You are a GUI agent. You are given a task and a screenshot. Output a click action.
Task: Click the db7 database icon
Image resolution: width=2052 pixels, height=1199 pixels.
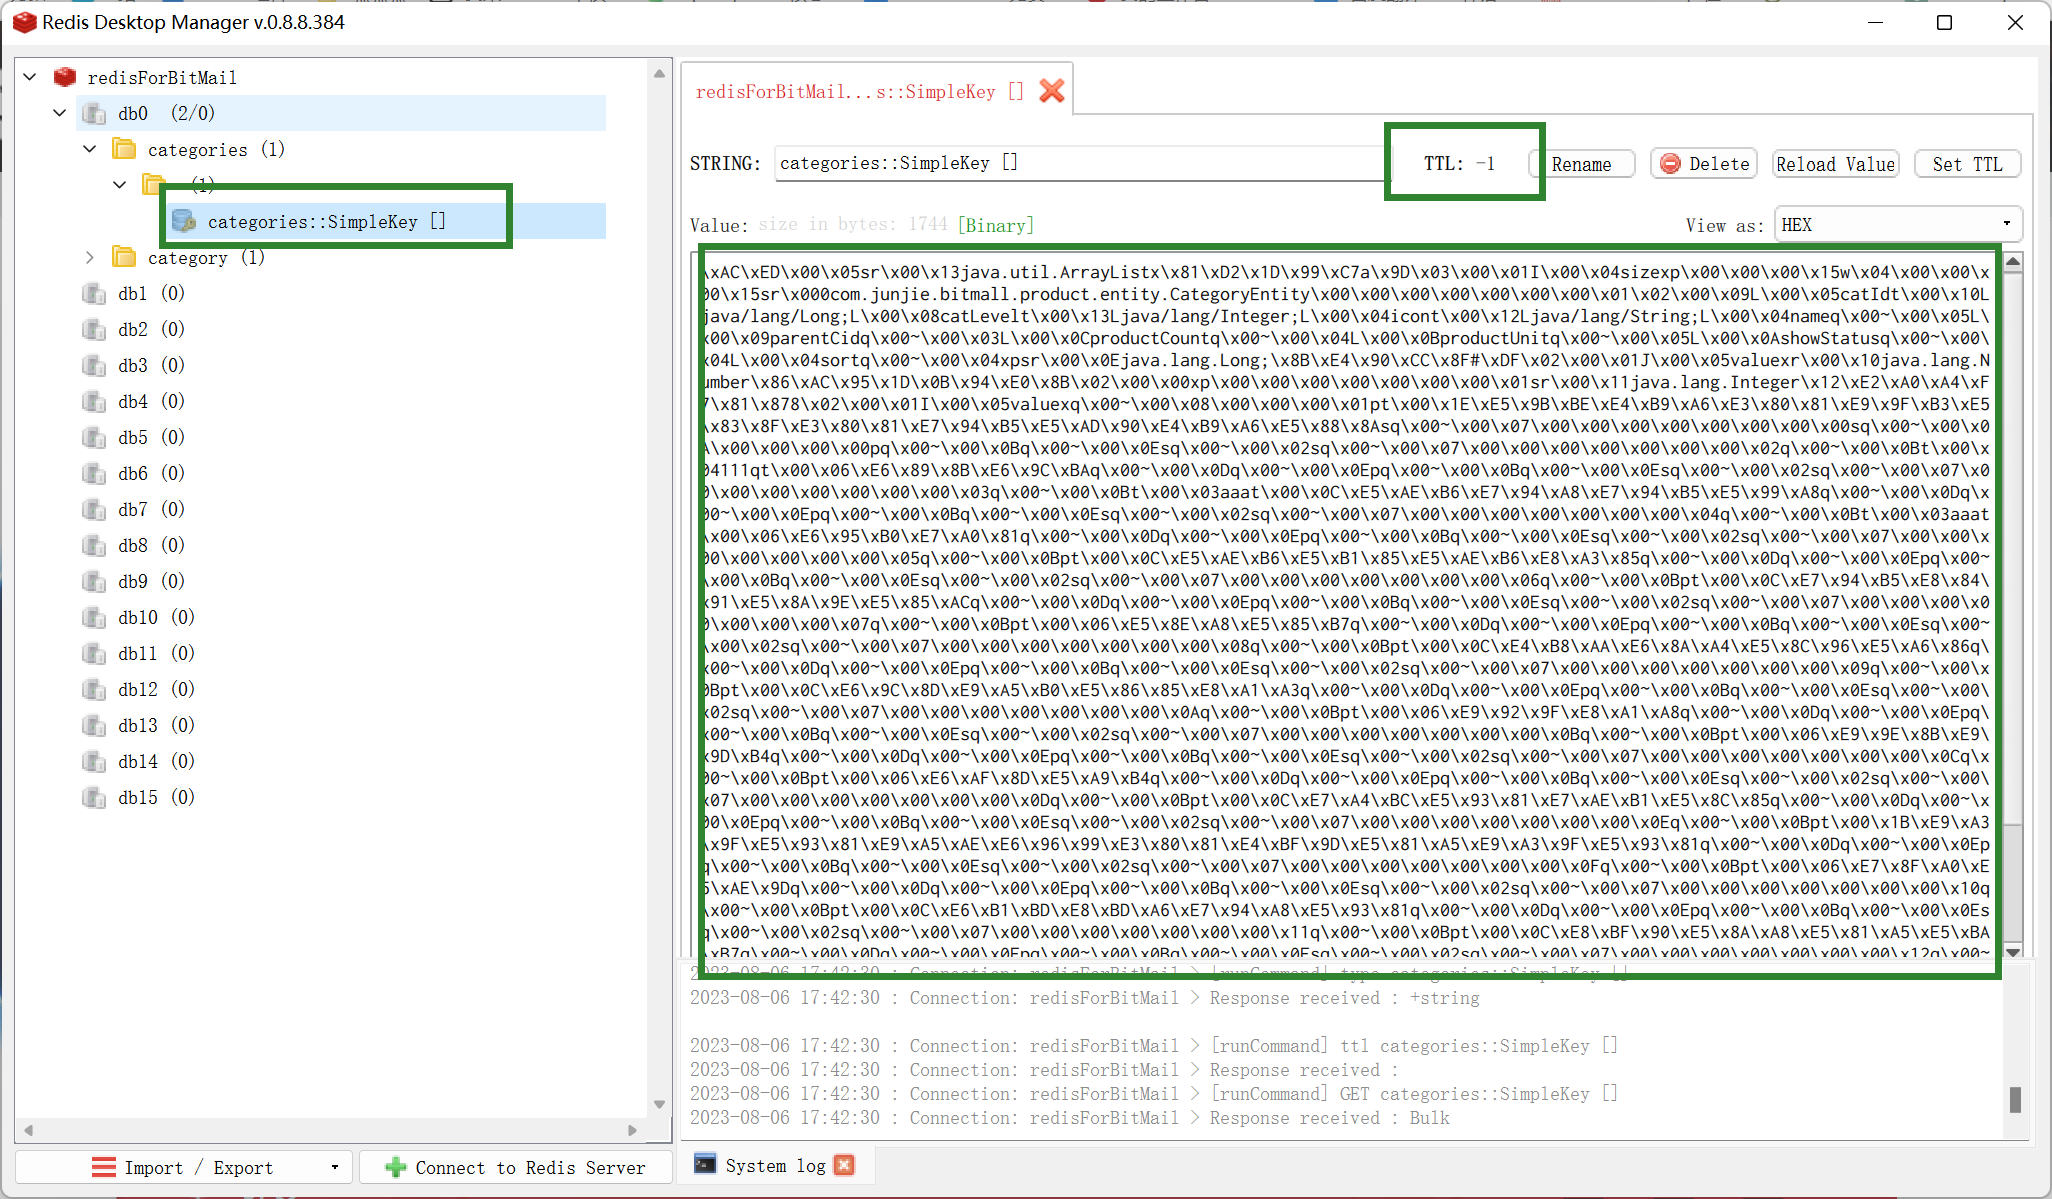pyautogui.click(x=94, y=509)
